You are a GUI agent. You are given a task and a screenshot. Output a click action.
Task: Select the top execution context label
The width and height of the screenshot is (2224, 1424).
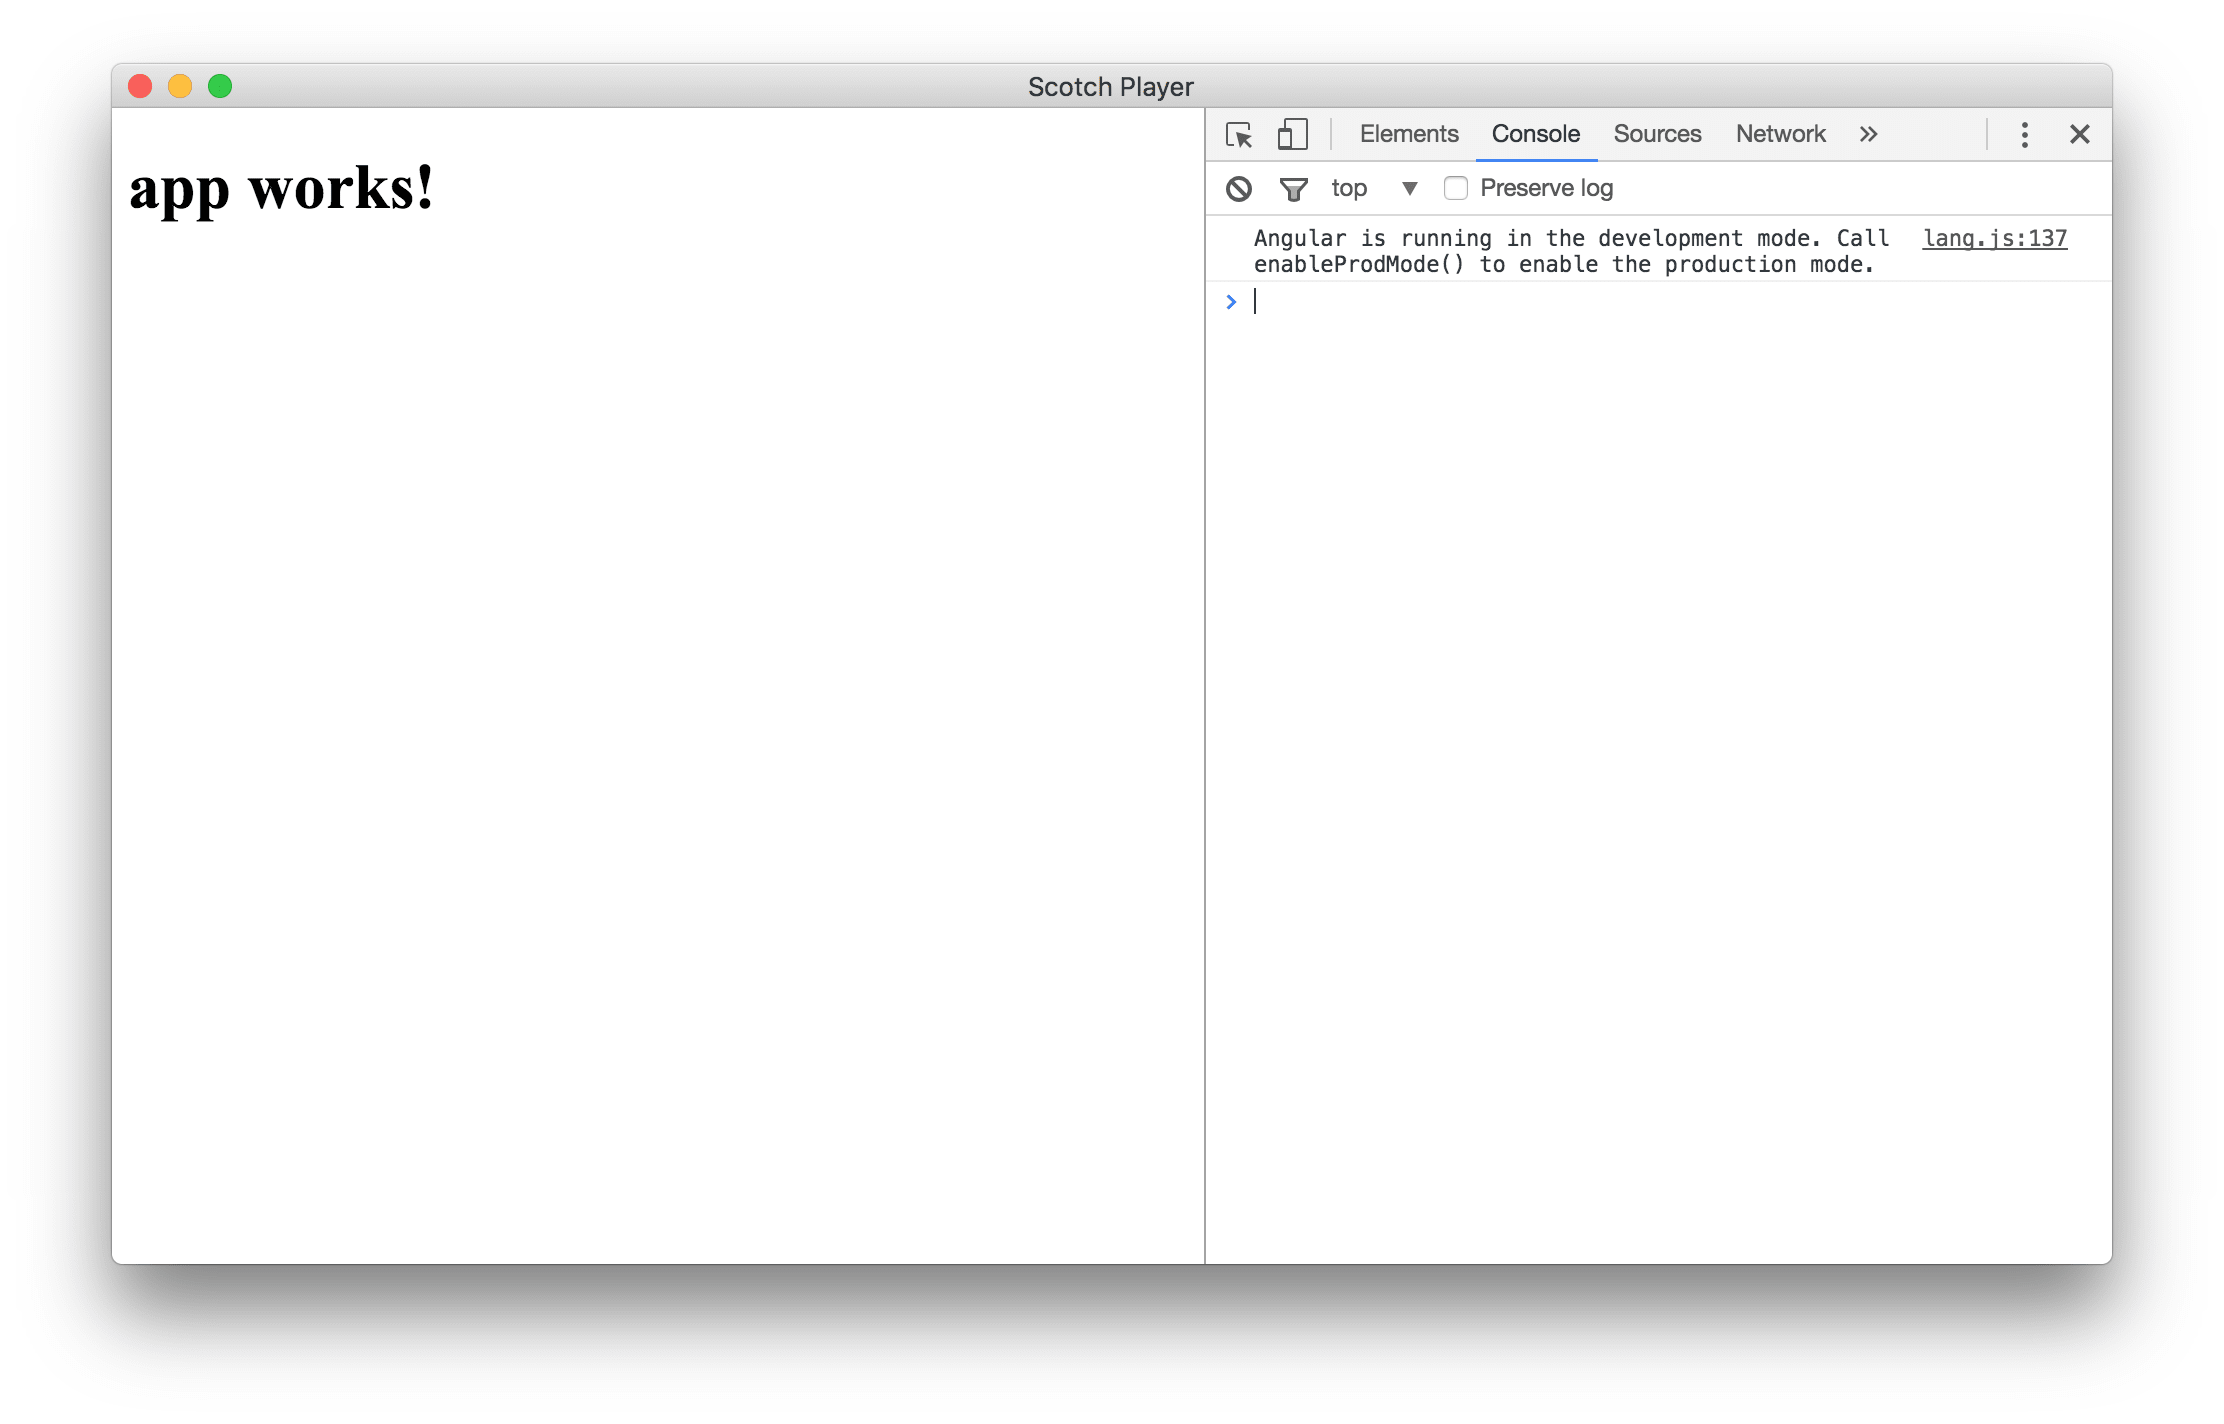point(1349,189)
